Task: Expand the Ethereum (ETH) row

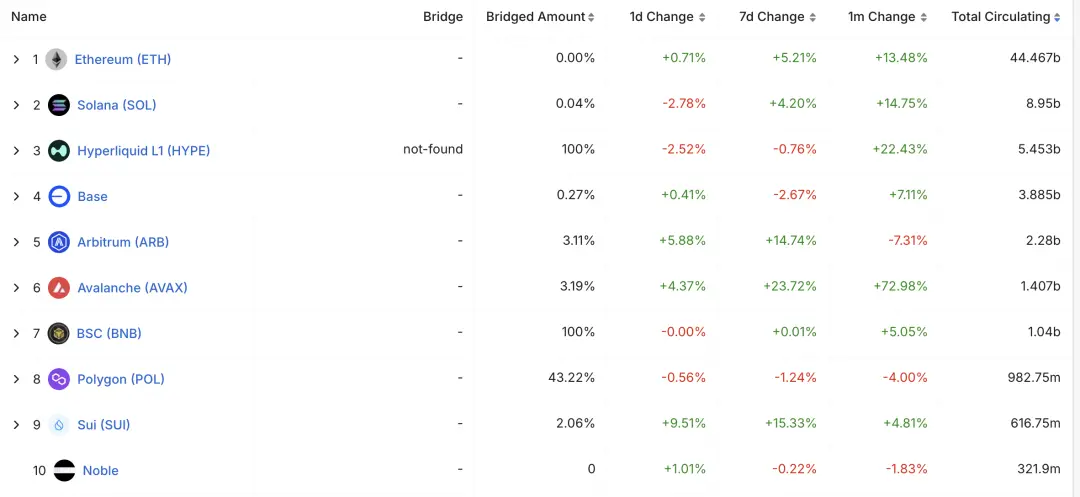Action: click(17, 59)
